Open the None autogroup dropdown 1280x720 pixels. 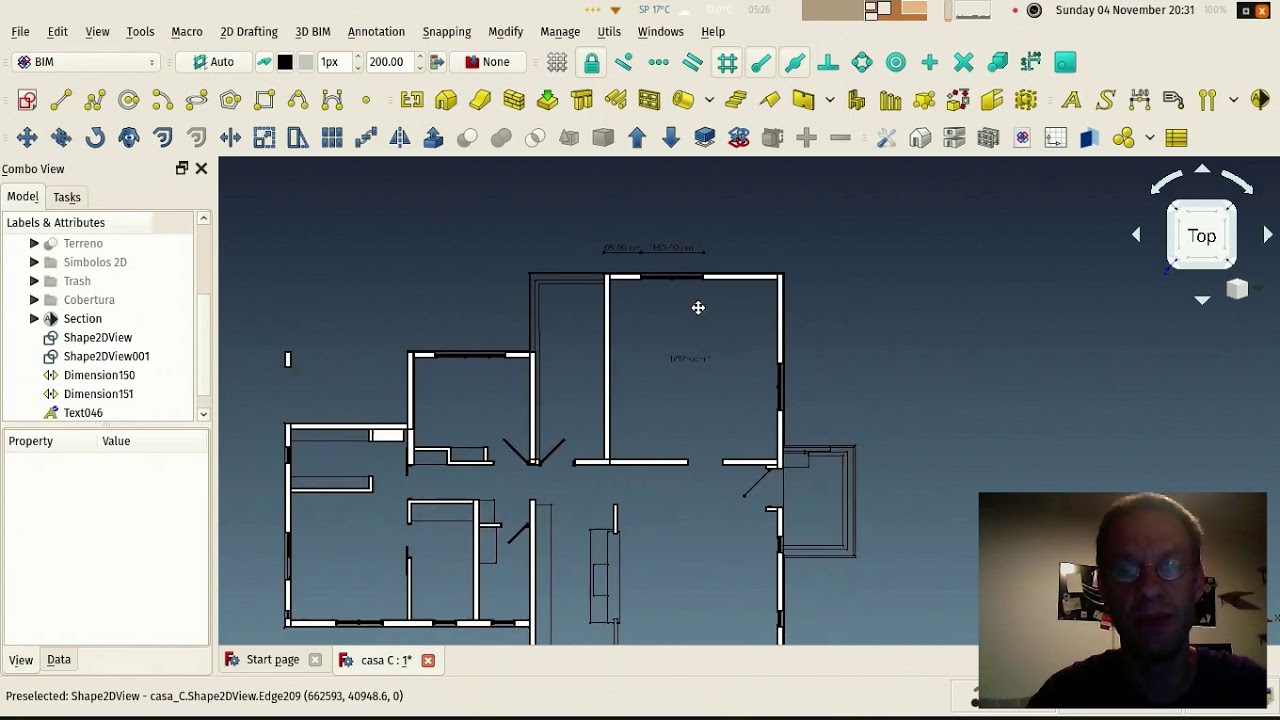pyautogui.click(x=487, y=62)
